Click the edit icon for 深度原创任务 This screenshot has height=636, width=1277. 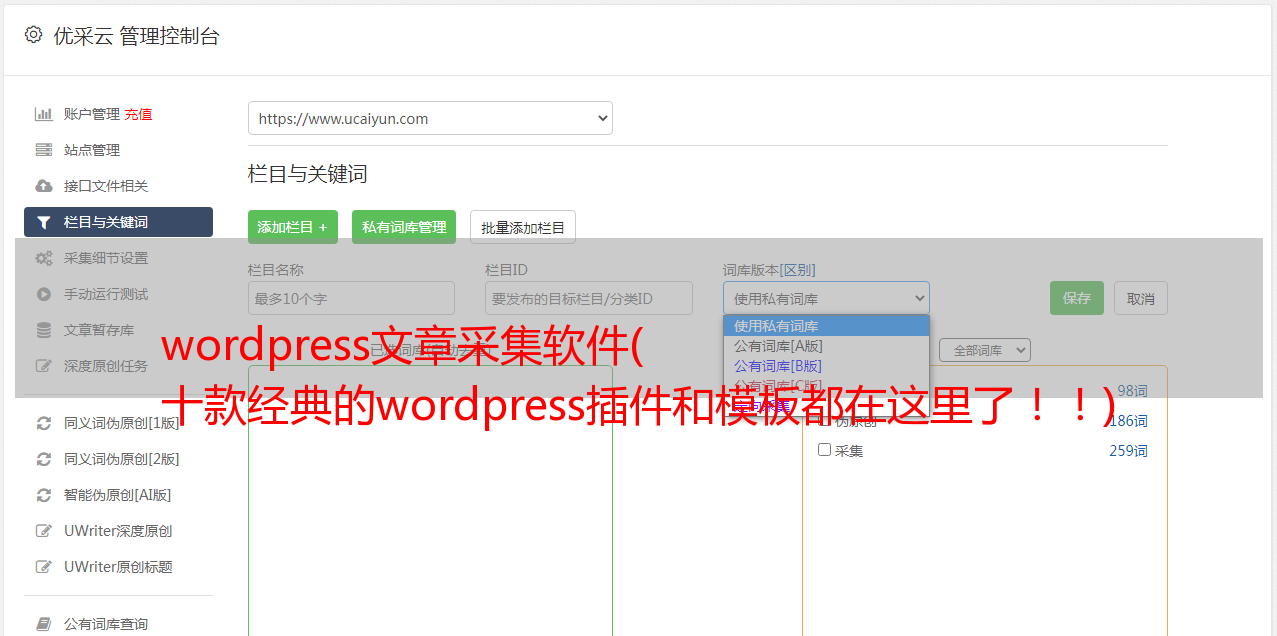(x=44, y=366)
